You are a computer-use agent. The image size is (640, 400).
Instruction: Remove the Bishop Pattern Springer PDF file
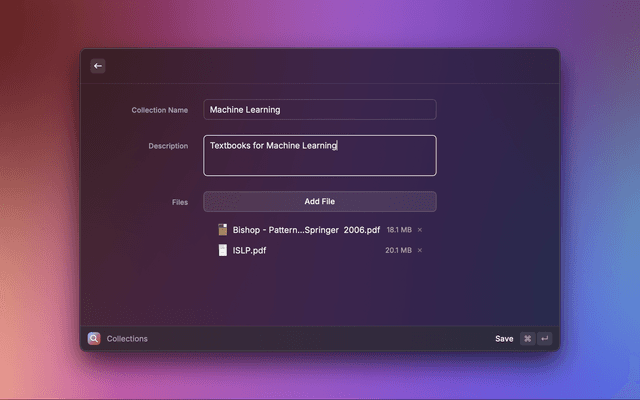(x=420, y=230)
